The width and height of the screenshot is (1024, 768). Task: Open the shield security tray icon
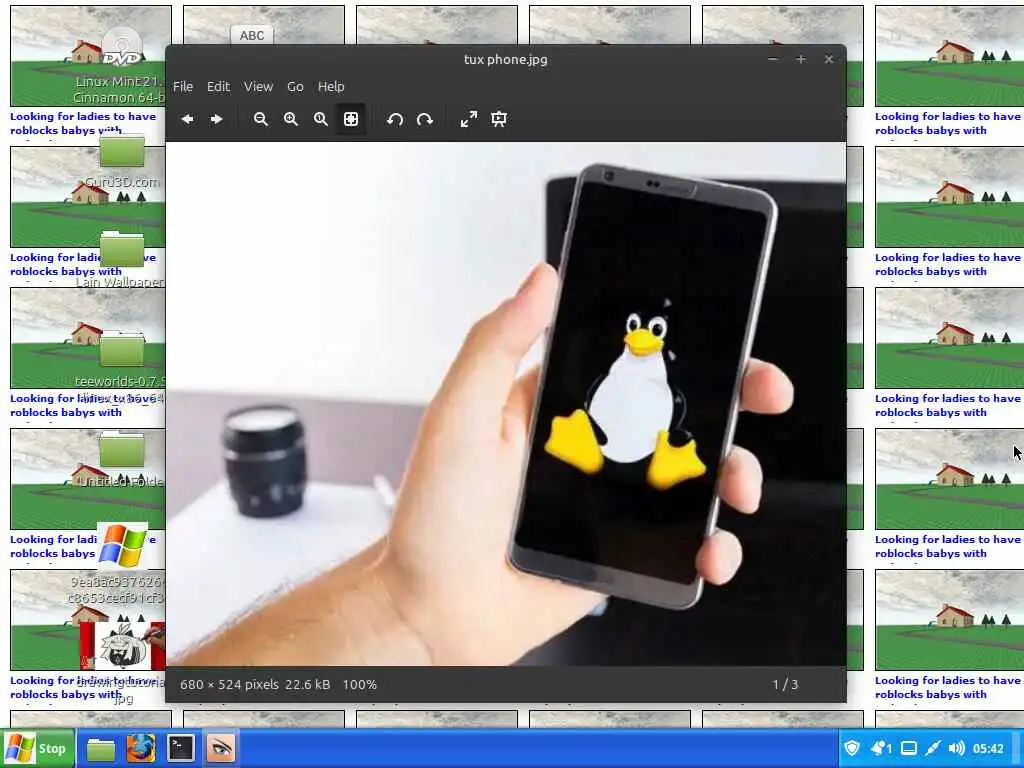[x=852, y=748]
